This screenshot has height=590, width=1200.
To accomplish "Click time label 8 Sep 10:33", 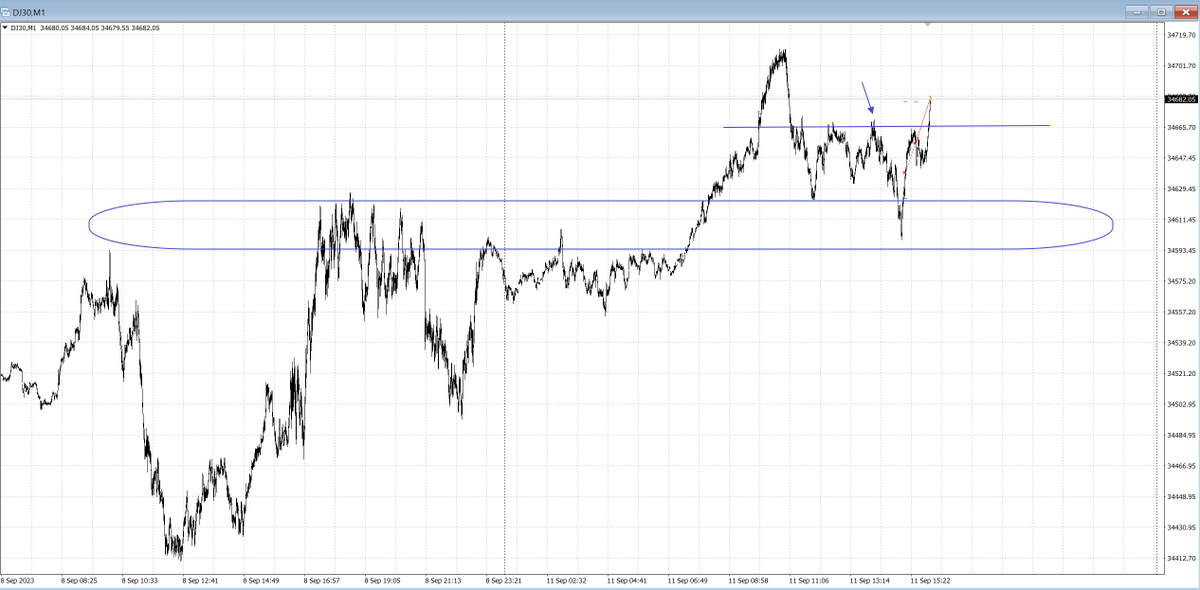I will click(x=140, y=579).
